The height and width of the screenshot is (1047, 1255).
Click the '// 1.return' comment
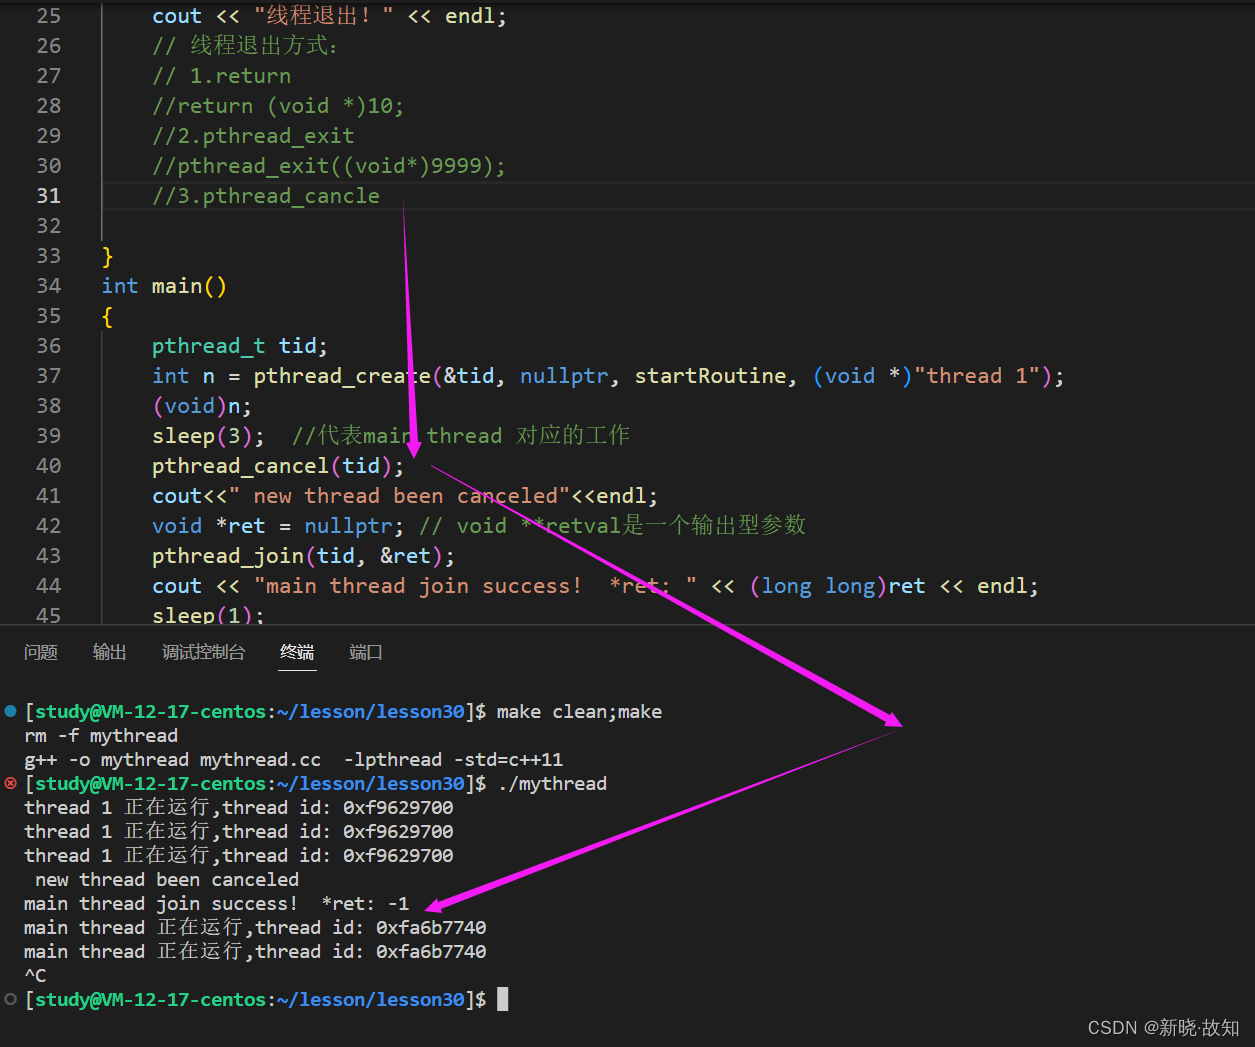coord(222,76)
